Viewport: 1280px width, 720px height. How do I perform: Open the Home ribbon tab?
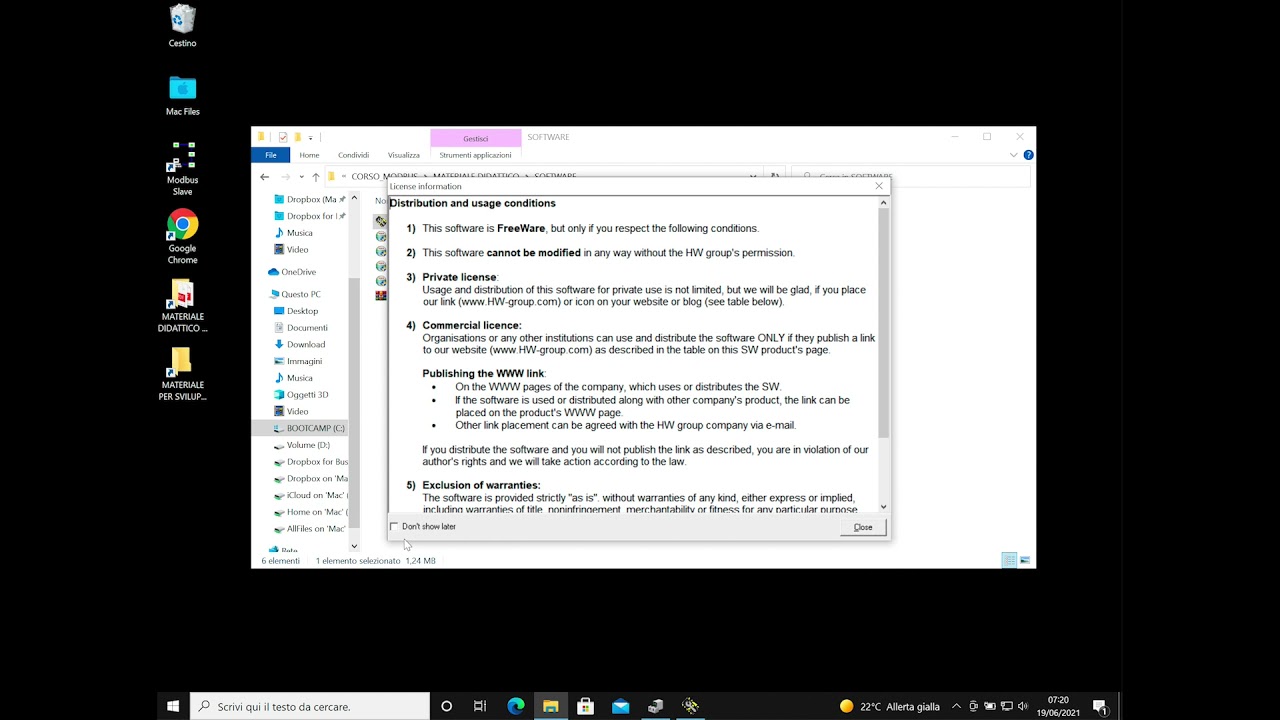(x=309, y=155)
